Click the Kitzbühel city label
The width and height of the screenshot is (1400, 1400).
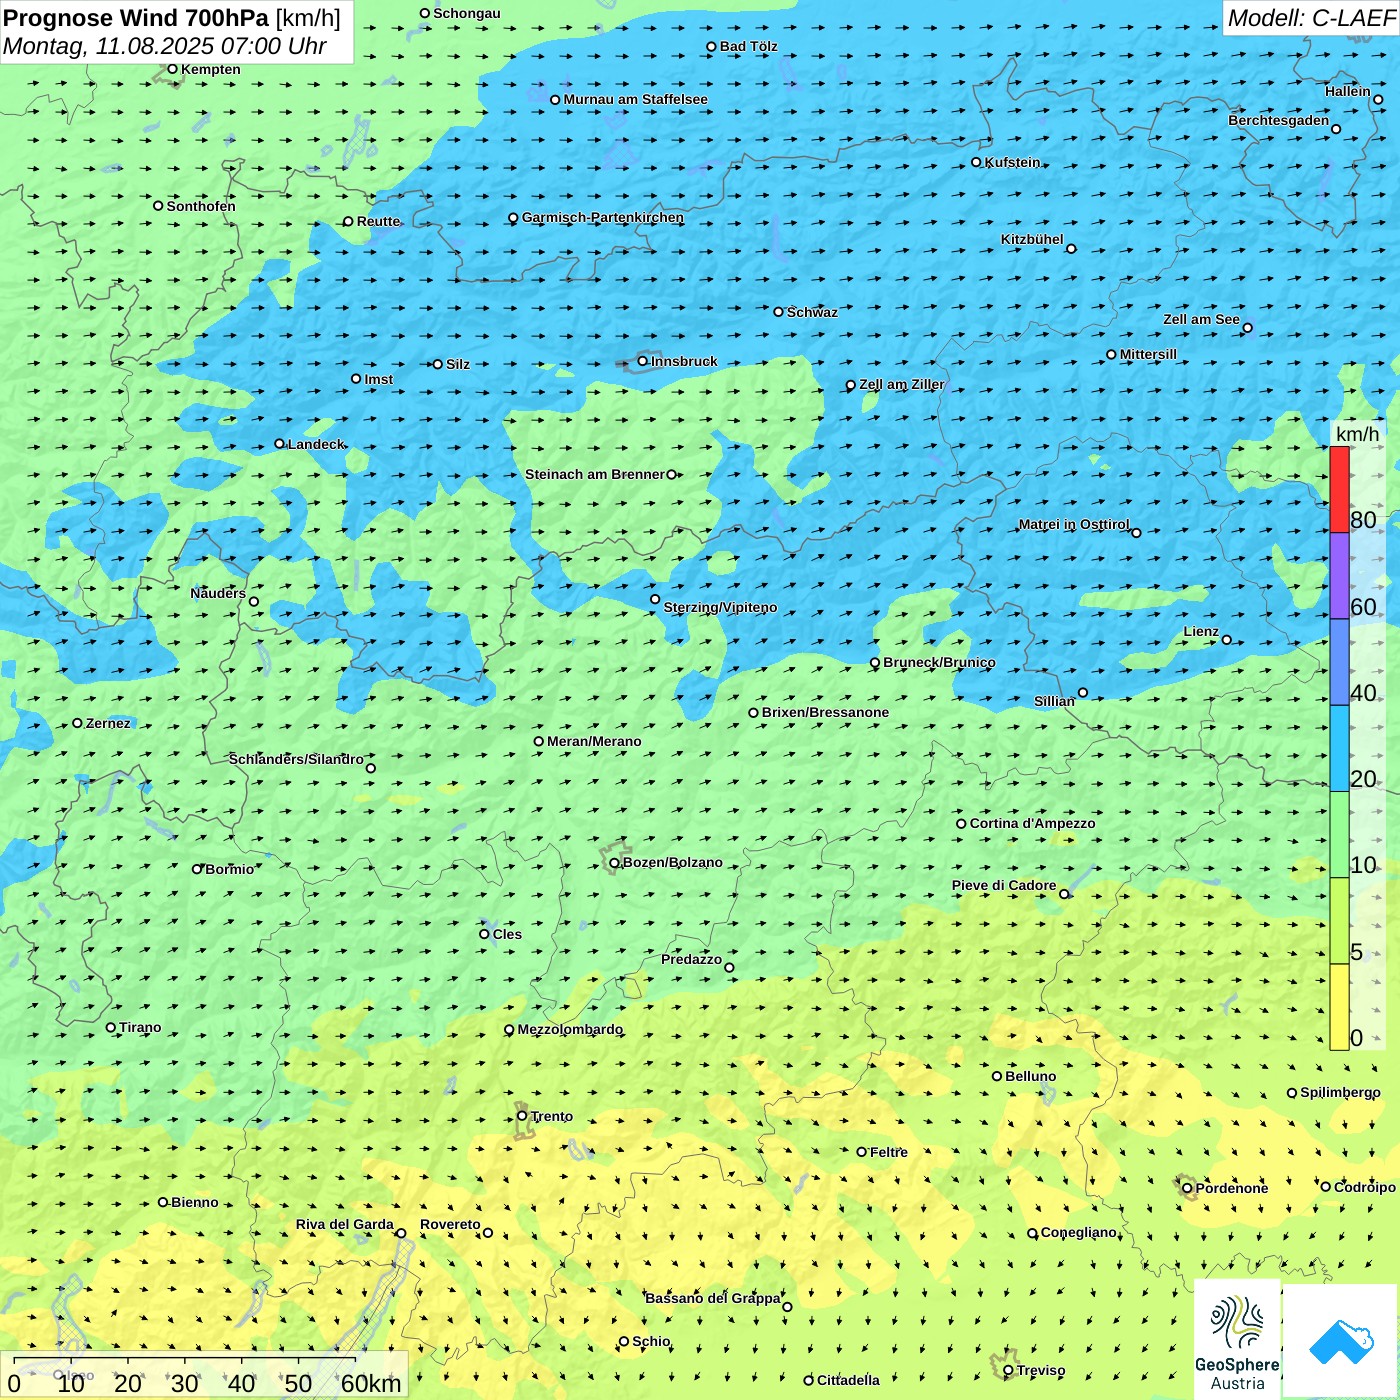(1032, 239)
